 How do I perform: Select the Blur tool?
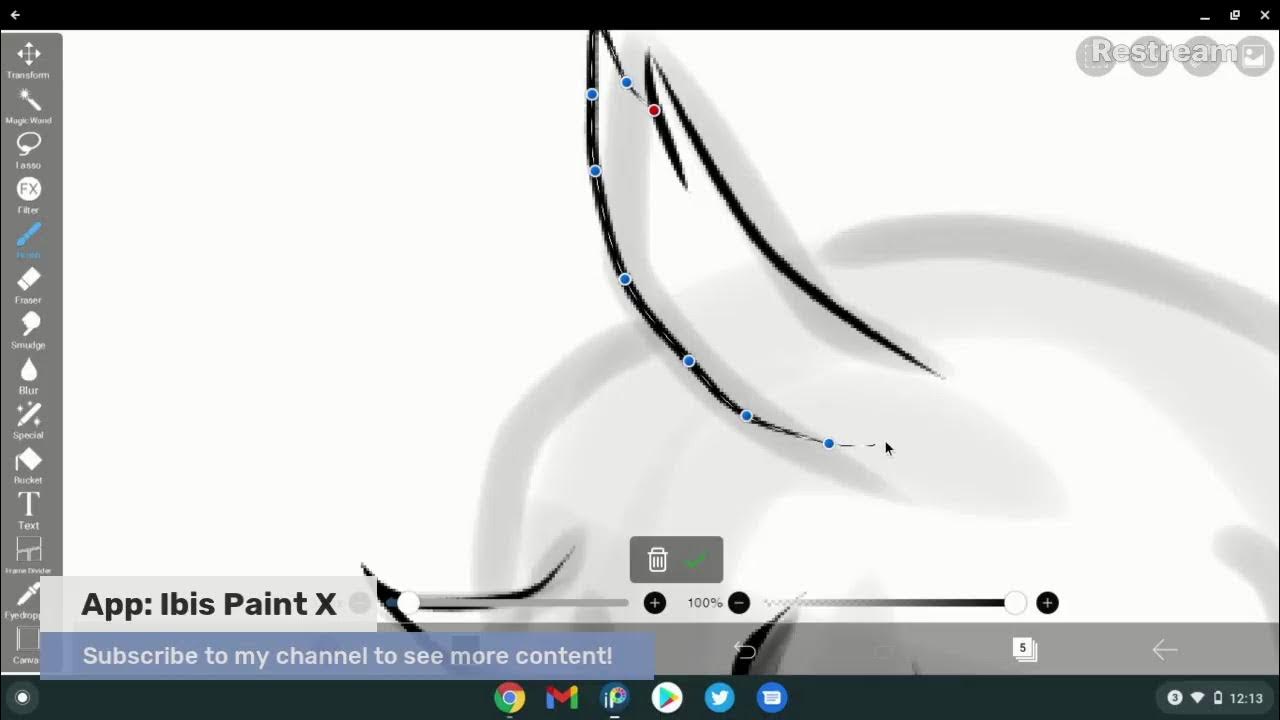(x=28, y=375)
